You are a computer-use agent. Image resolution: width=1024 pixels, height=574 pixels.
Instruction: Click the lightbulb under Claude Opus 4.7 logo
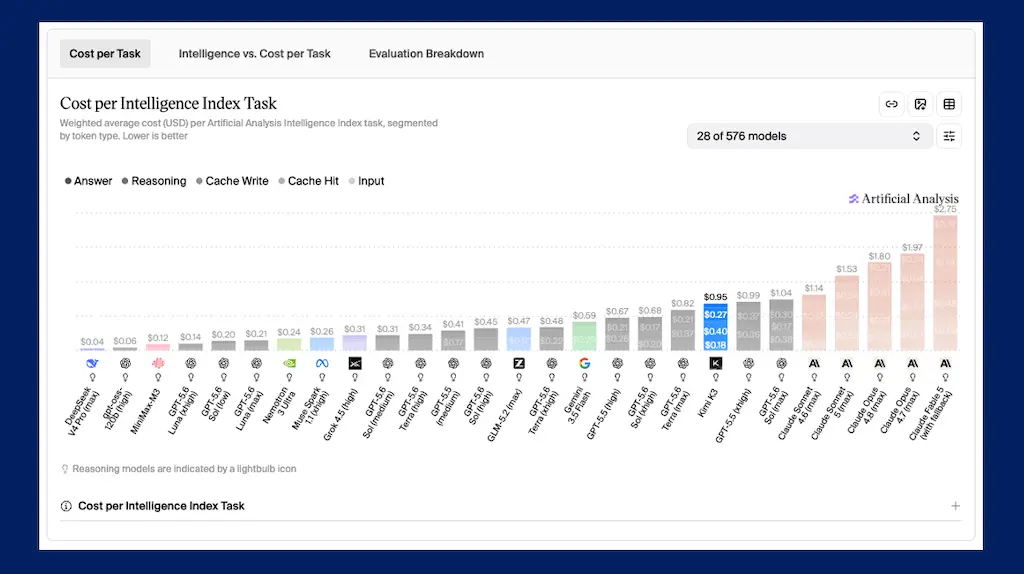pyautogui.click(x=912, y=377)
